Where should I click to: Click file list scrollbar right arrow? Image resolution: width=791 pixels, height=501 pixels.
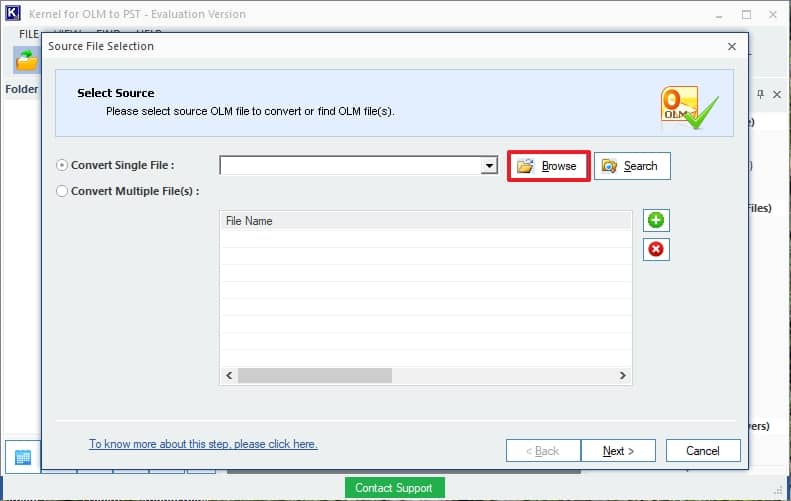click(x=623, y=375)
